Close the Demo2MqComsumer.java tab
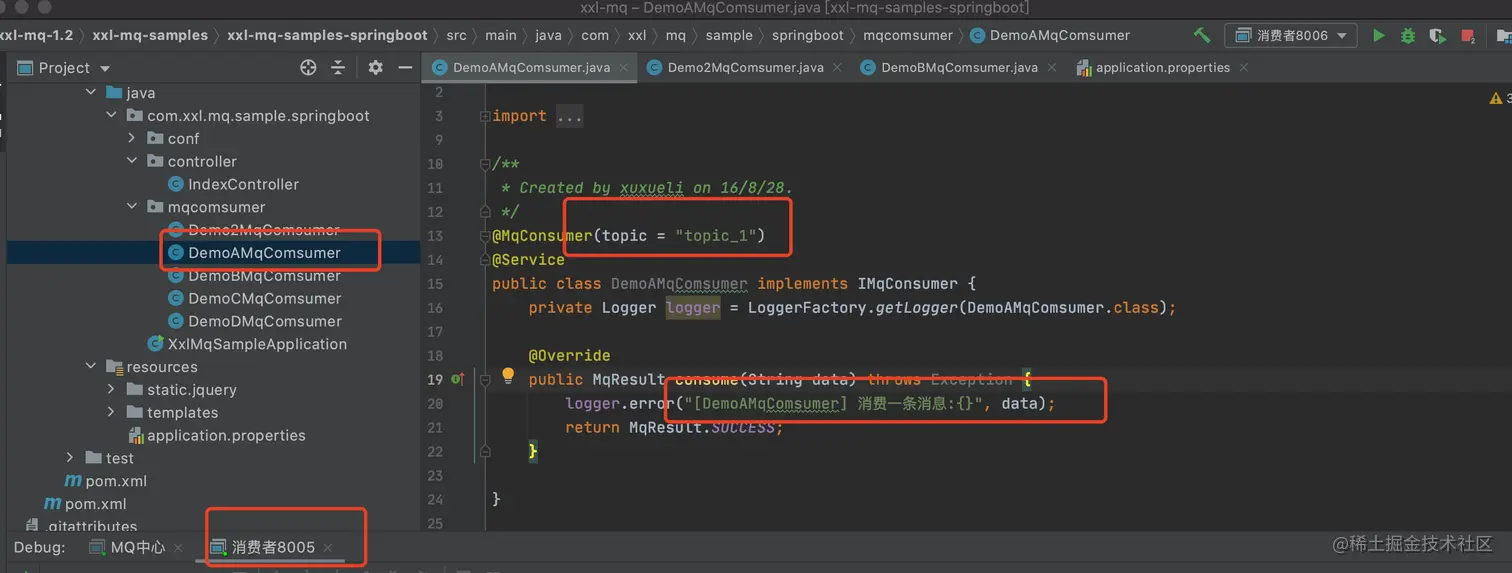The height and width of the screenshot is (573, 1512). click(x=838, y=67)
